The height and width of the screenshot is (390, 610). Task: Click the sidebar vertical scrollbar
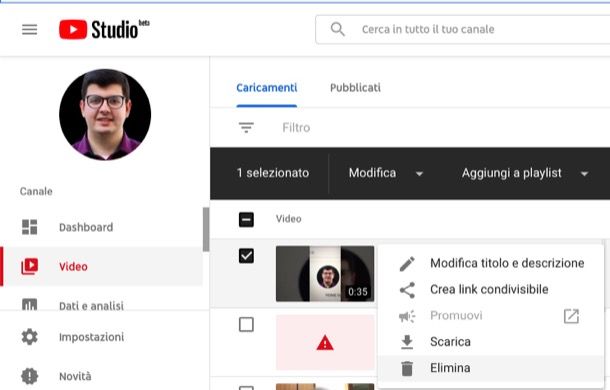(x=206, y=229)
